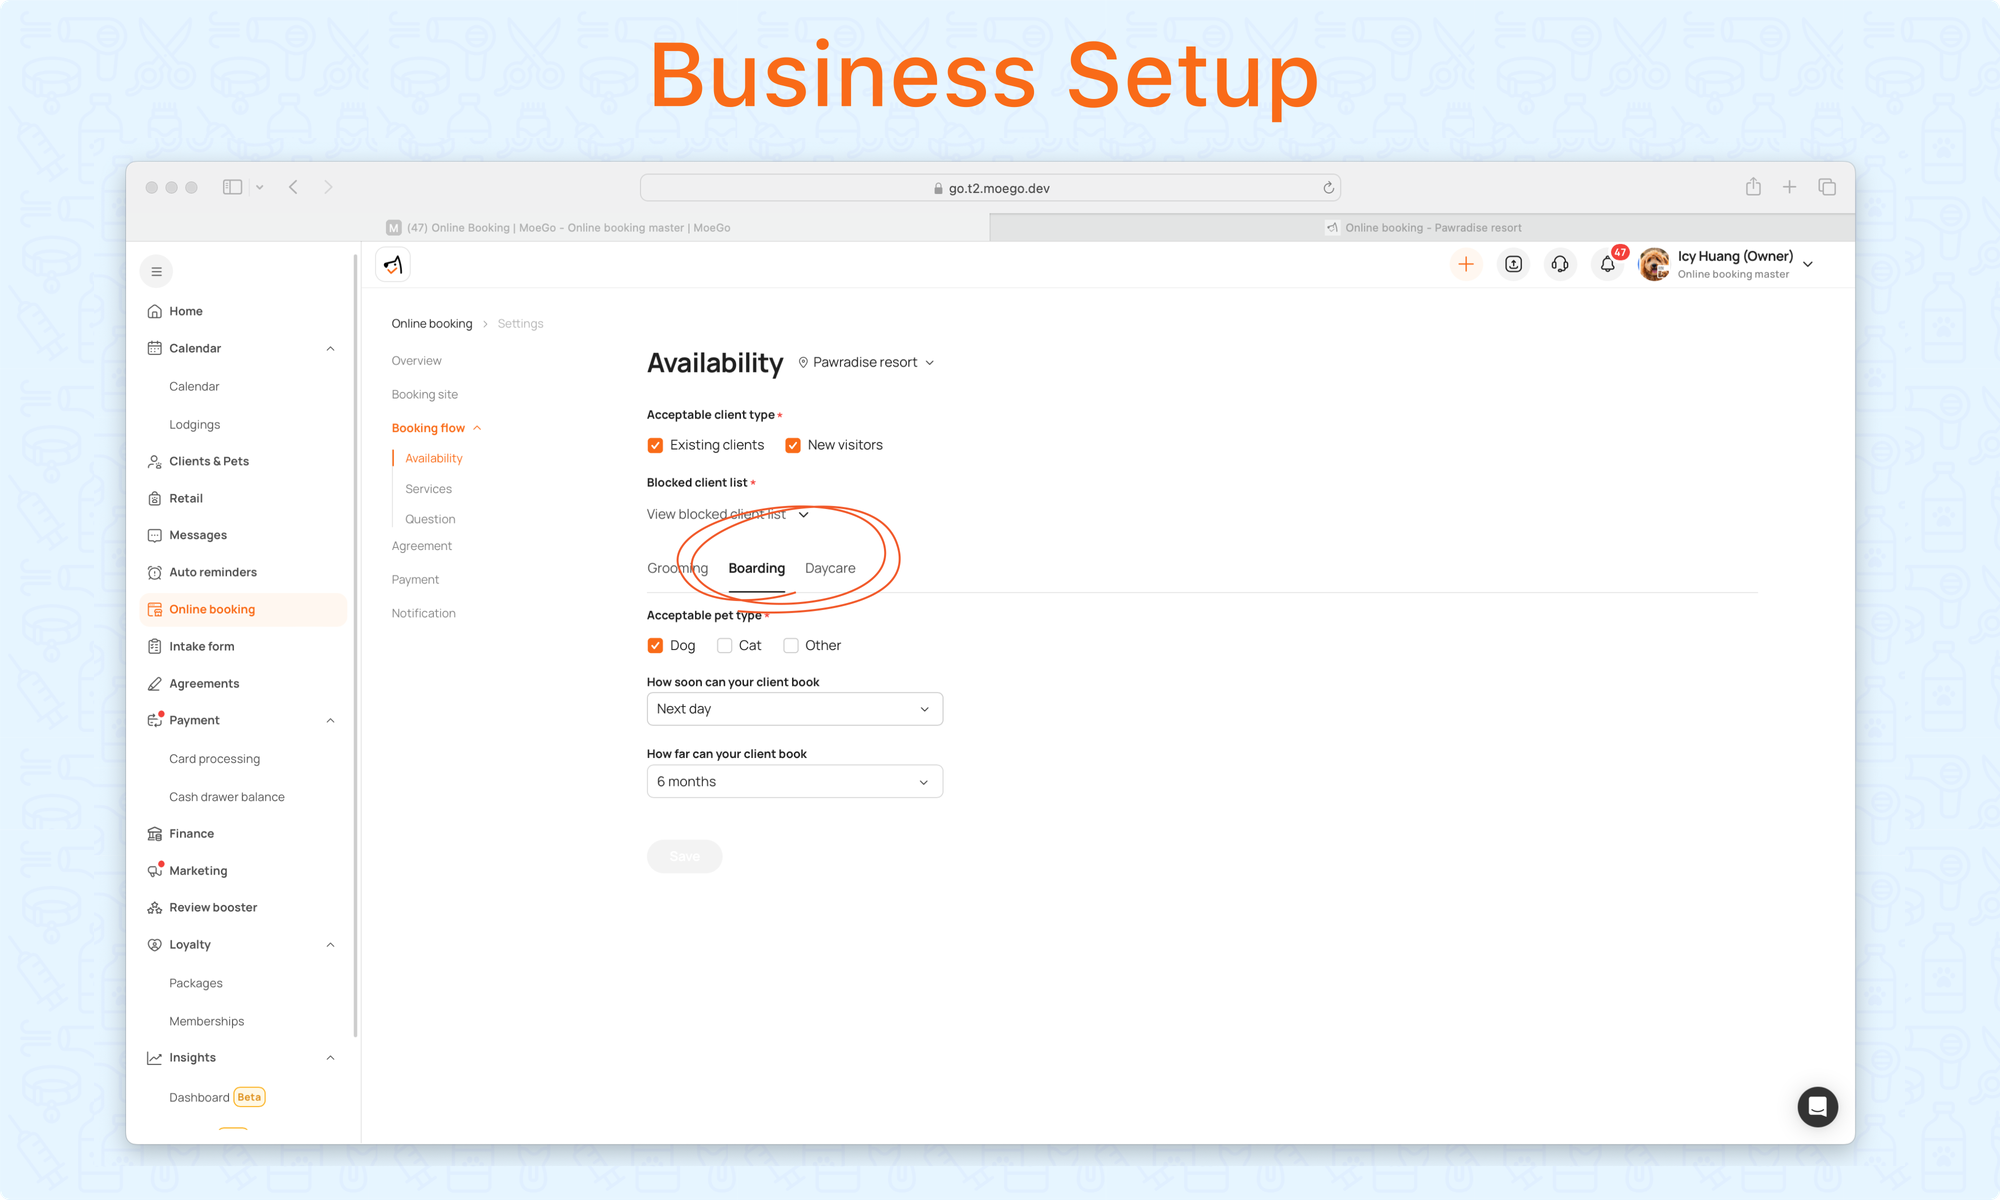The height and width of the screenshot is (1200, 2000).
Task: Open the chat widget bubble icon
Action: tap(1817, 1106)
